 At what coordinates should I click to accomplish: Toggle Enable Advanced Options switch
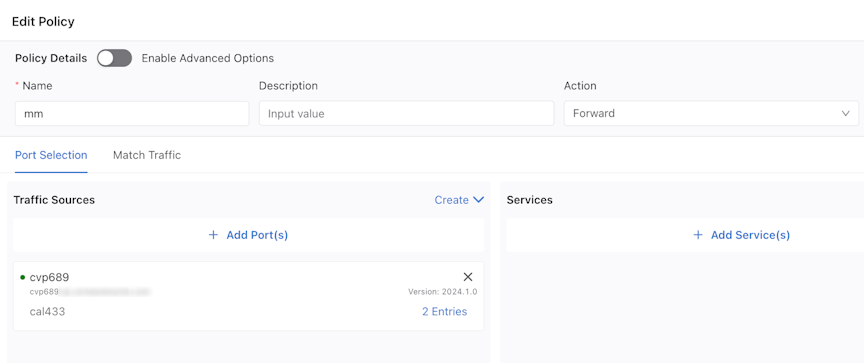point(115,58)
